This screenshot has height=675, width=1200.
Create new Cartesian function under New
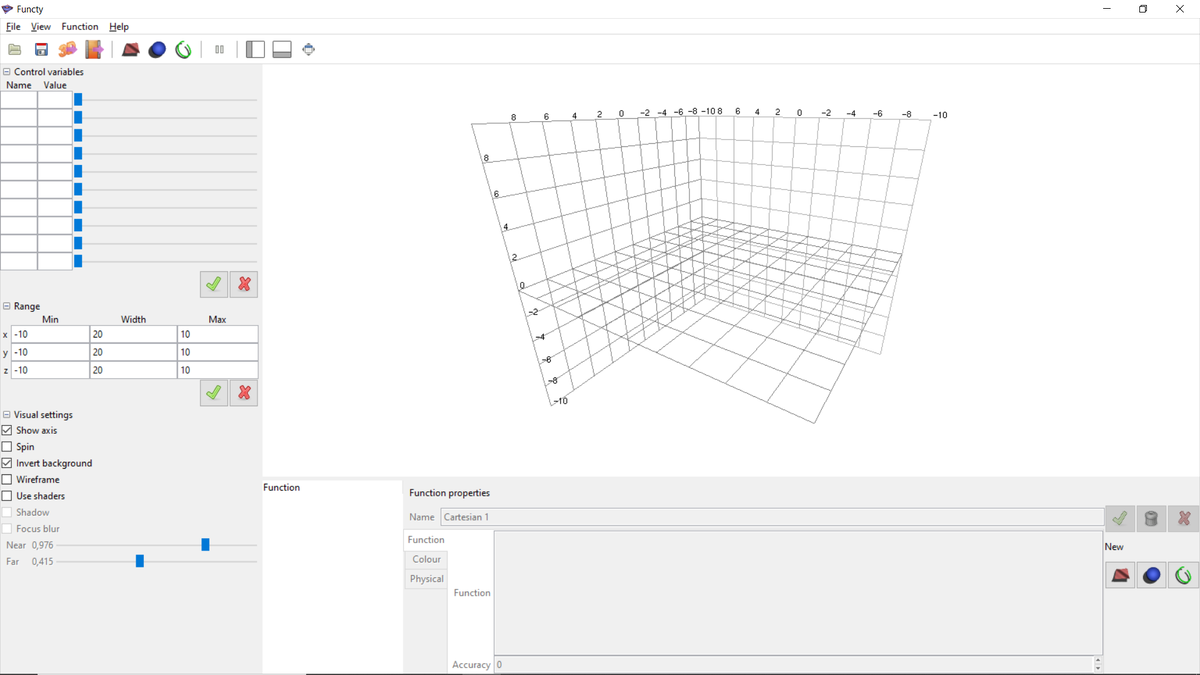coord(1120,575)
